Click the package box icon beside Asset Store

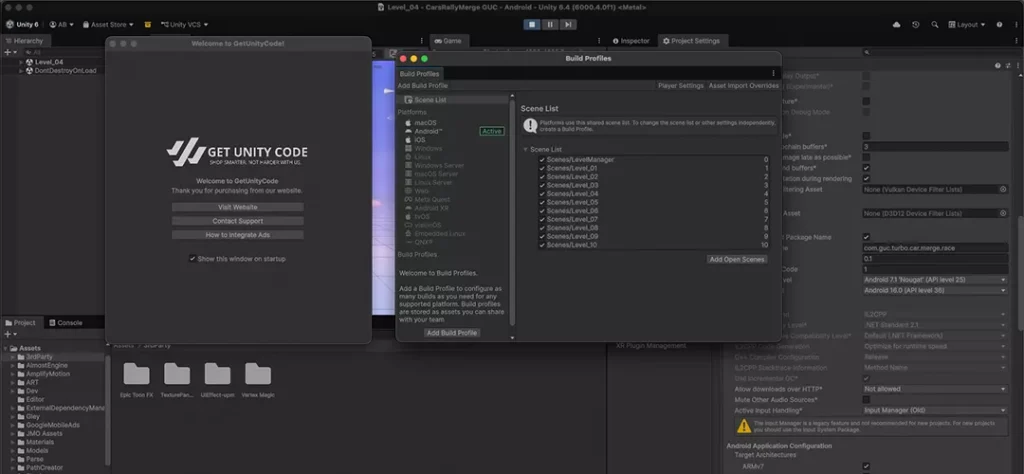[148, 24]
